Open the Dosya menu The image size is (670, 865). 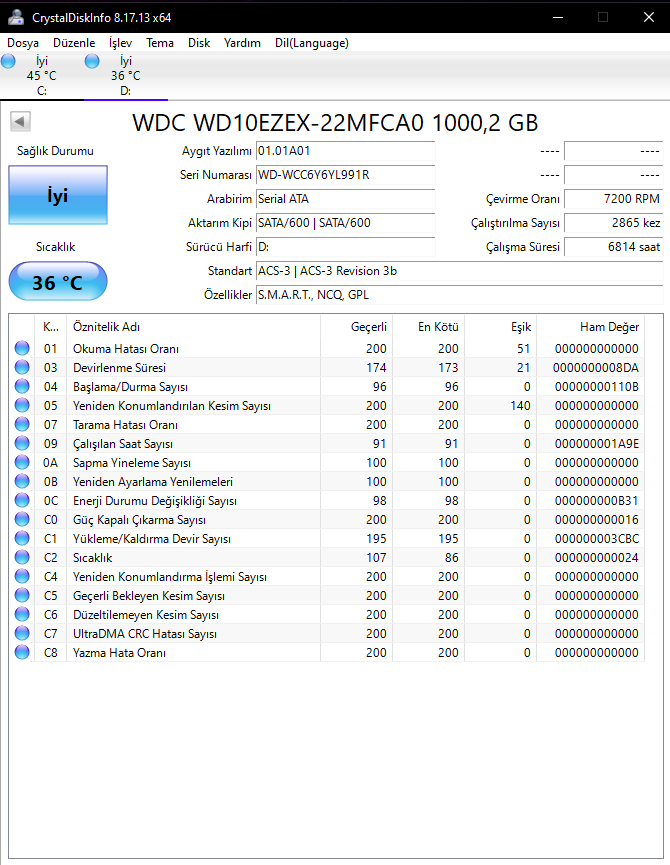pyautogui.click(x=23, y=43)
